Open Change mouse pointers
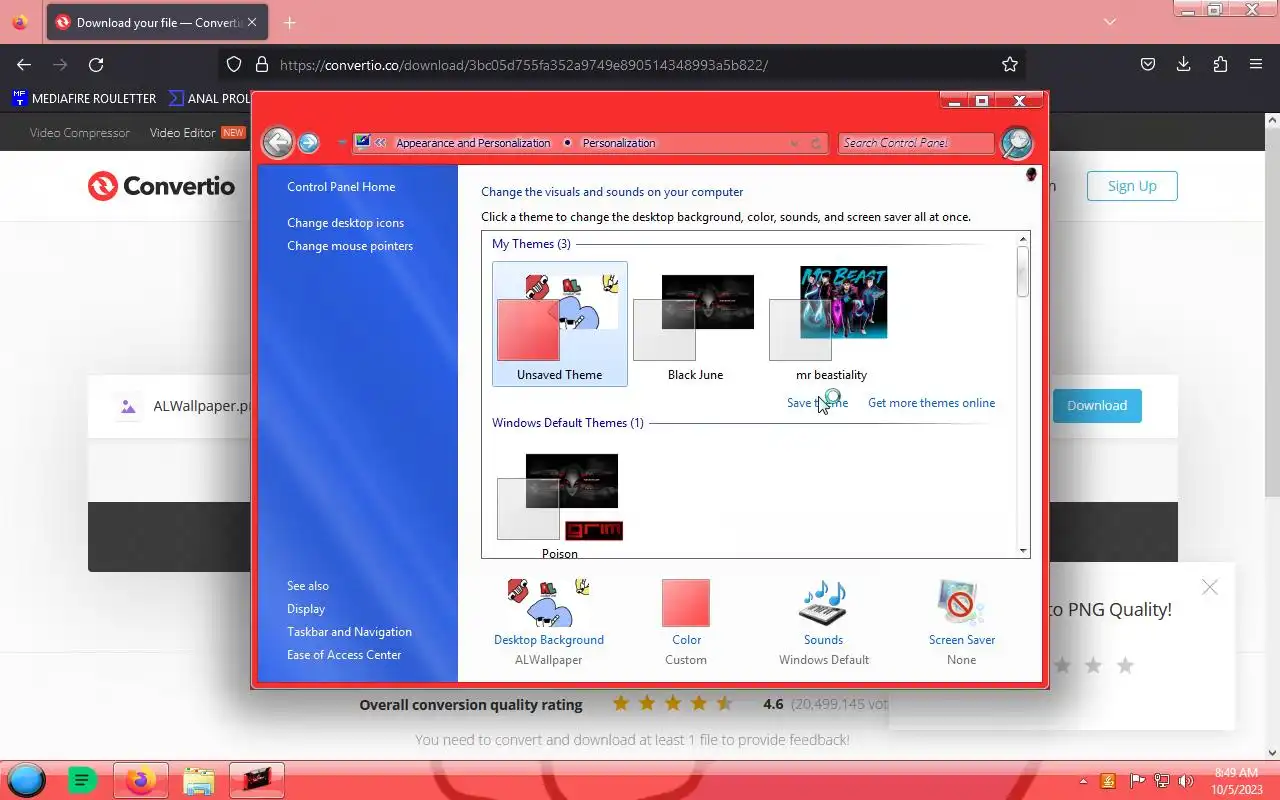Image resolution: width=1280 pixels, height=800 pixels. click(350, 246)
